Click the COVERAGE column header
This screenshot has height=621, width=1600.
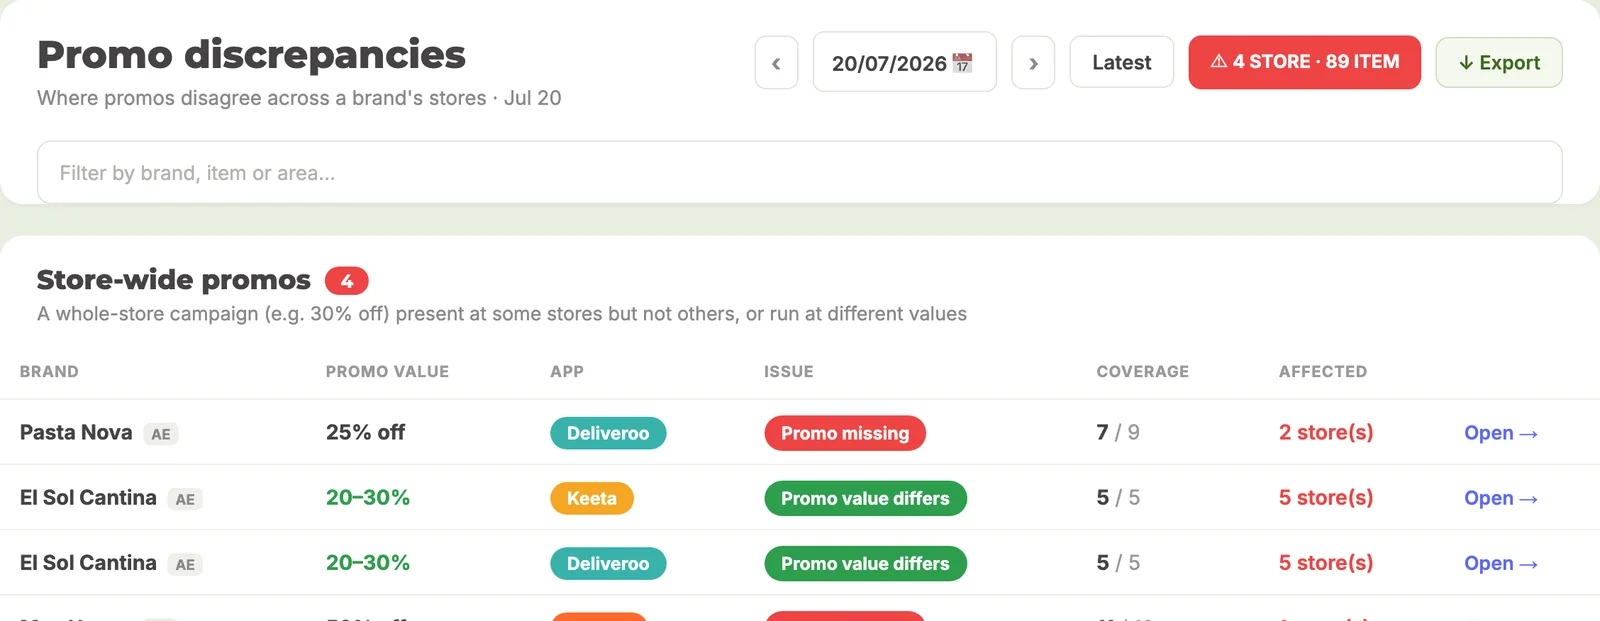point(1143,372)
